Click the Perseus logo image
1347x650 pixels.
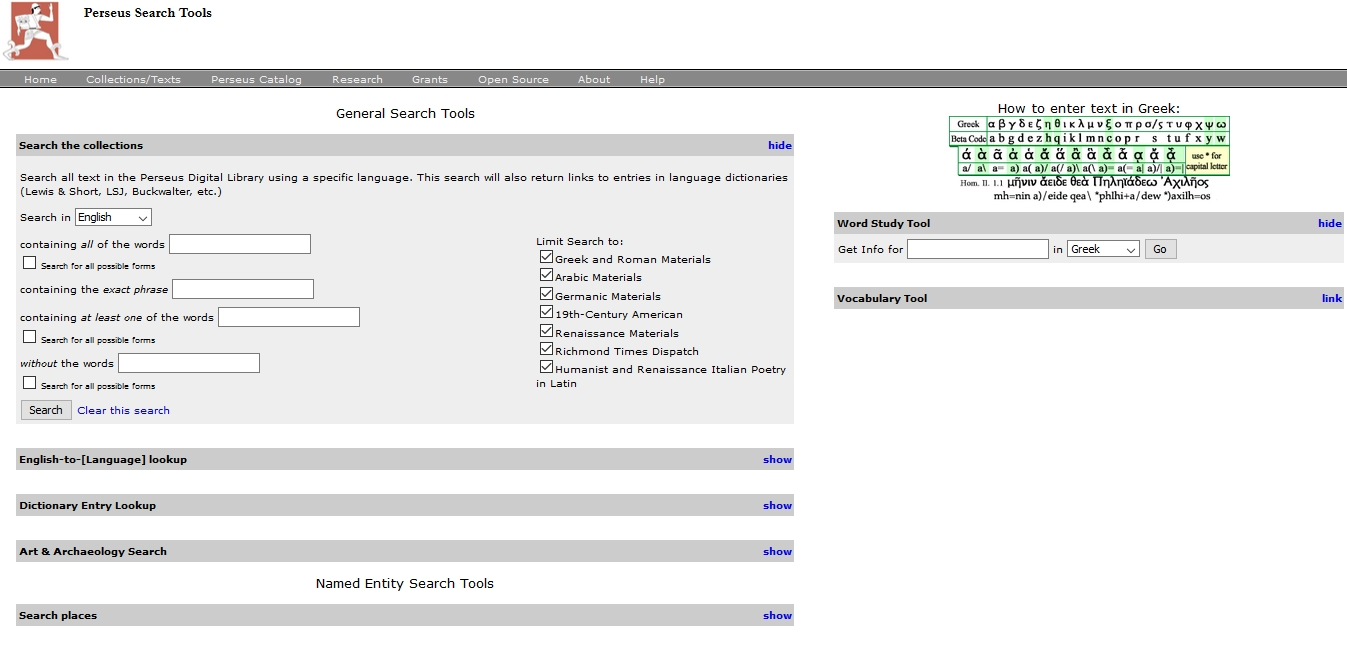click(35, 31)
